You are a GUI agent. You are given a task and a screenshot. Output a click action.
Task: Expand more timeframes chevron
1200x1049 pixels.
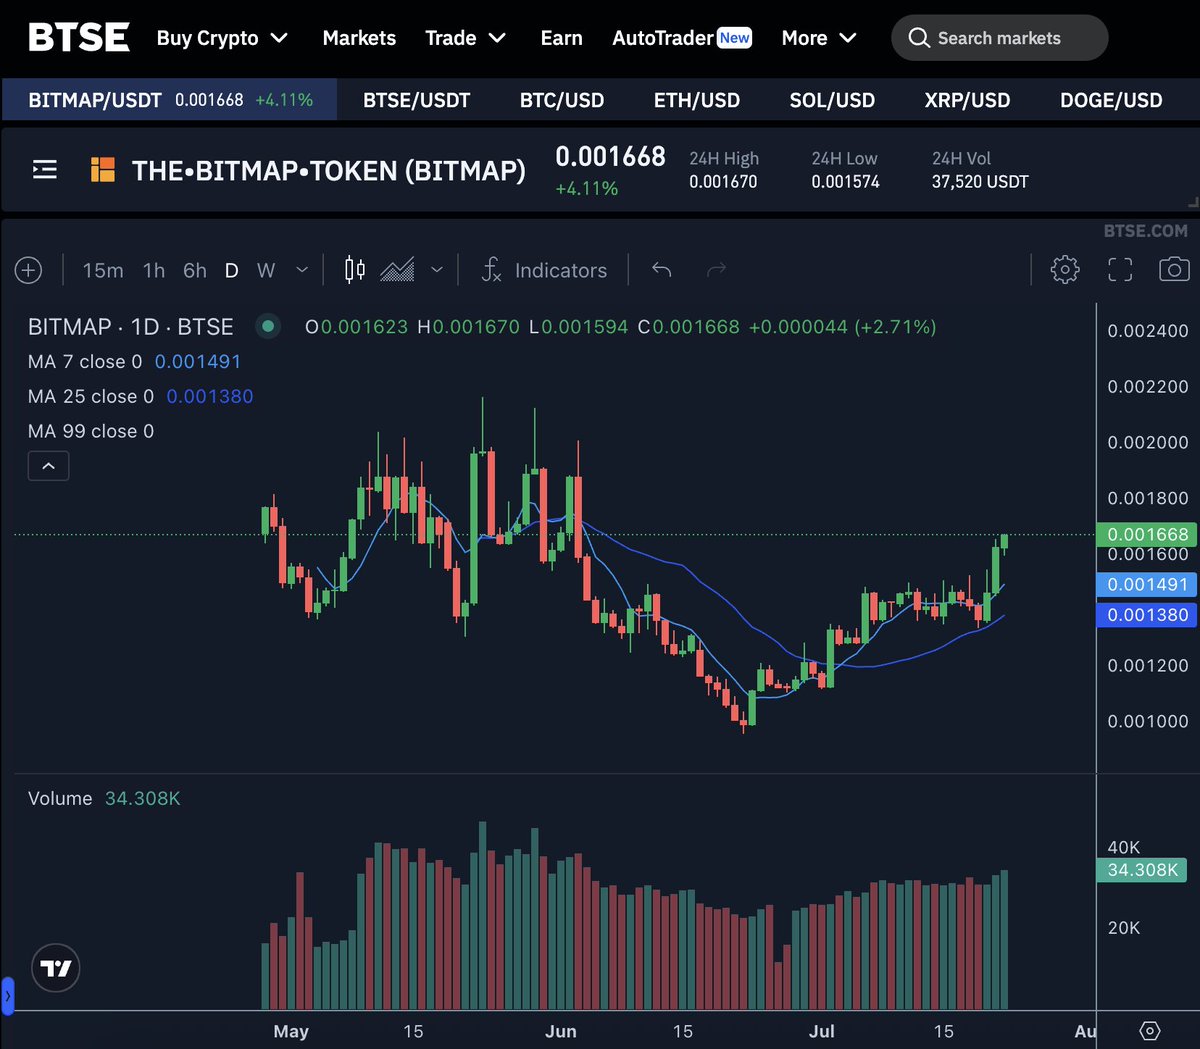point(302,270)
